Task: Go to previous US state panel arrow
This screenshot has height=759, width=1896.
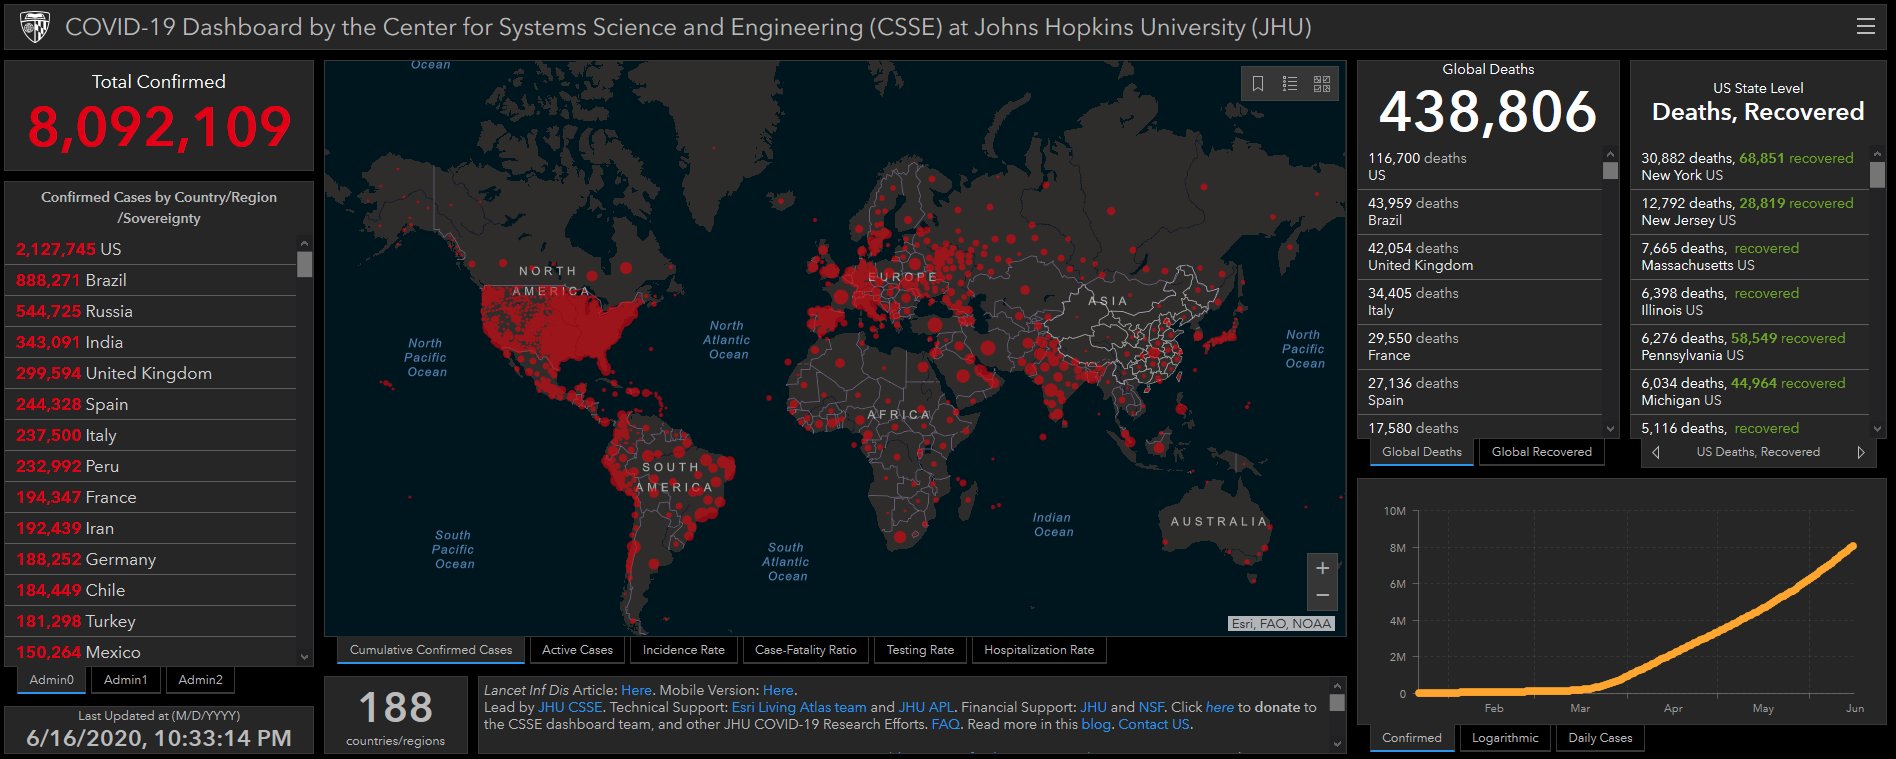Action: (x=1656, y=452)
